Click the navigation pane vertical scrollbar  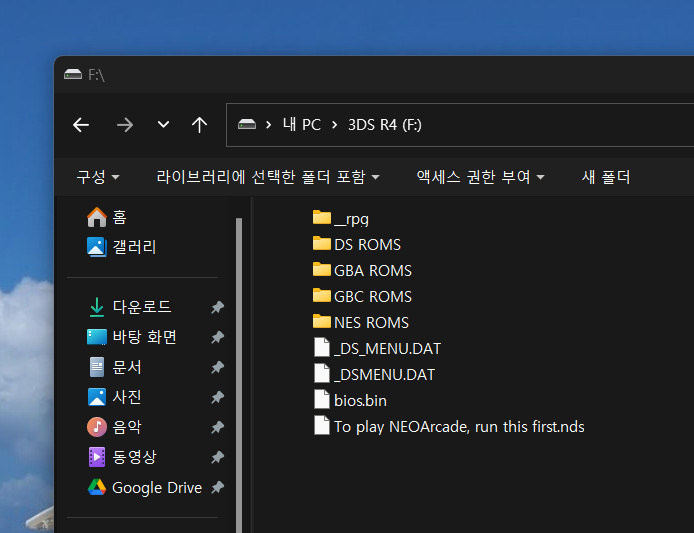tap(239, 375)
